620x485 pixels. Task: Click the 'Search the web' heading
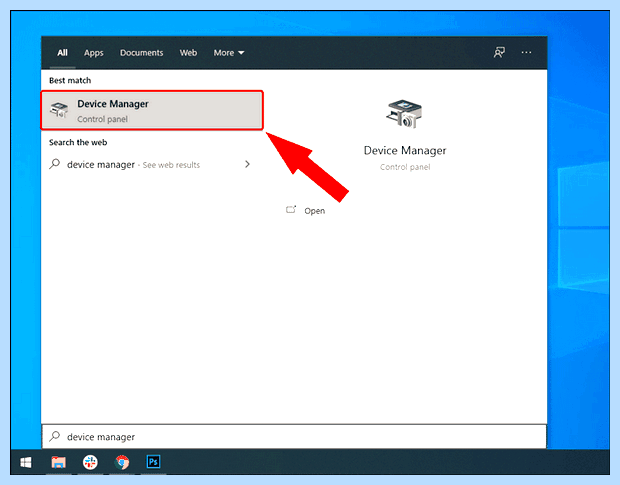[x=78, y=142]
